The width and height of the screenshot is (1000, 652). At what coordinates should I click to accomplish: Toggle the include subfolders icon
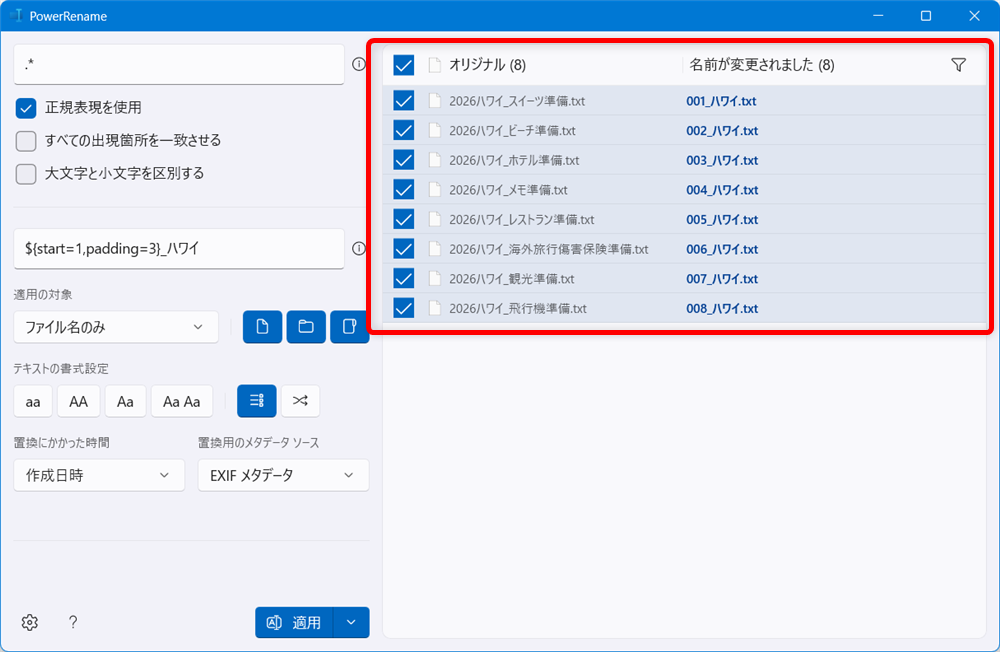click(349, 326)
